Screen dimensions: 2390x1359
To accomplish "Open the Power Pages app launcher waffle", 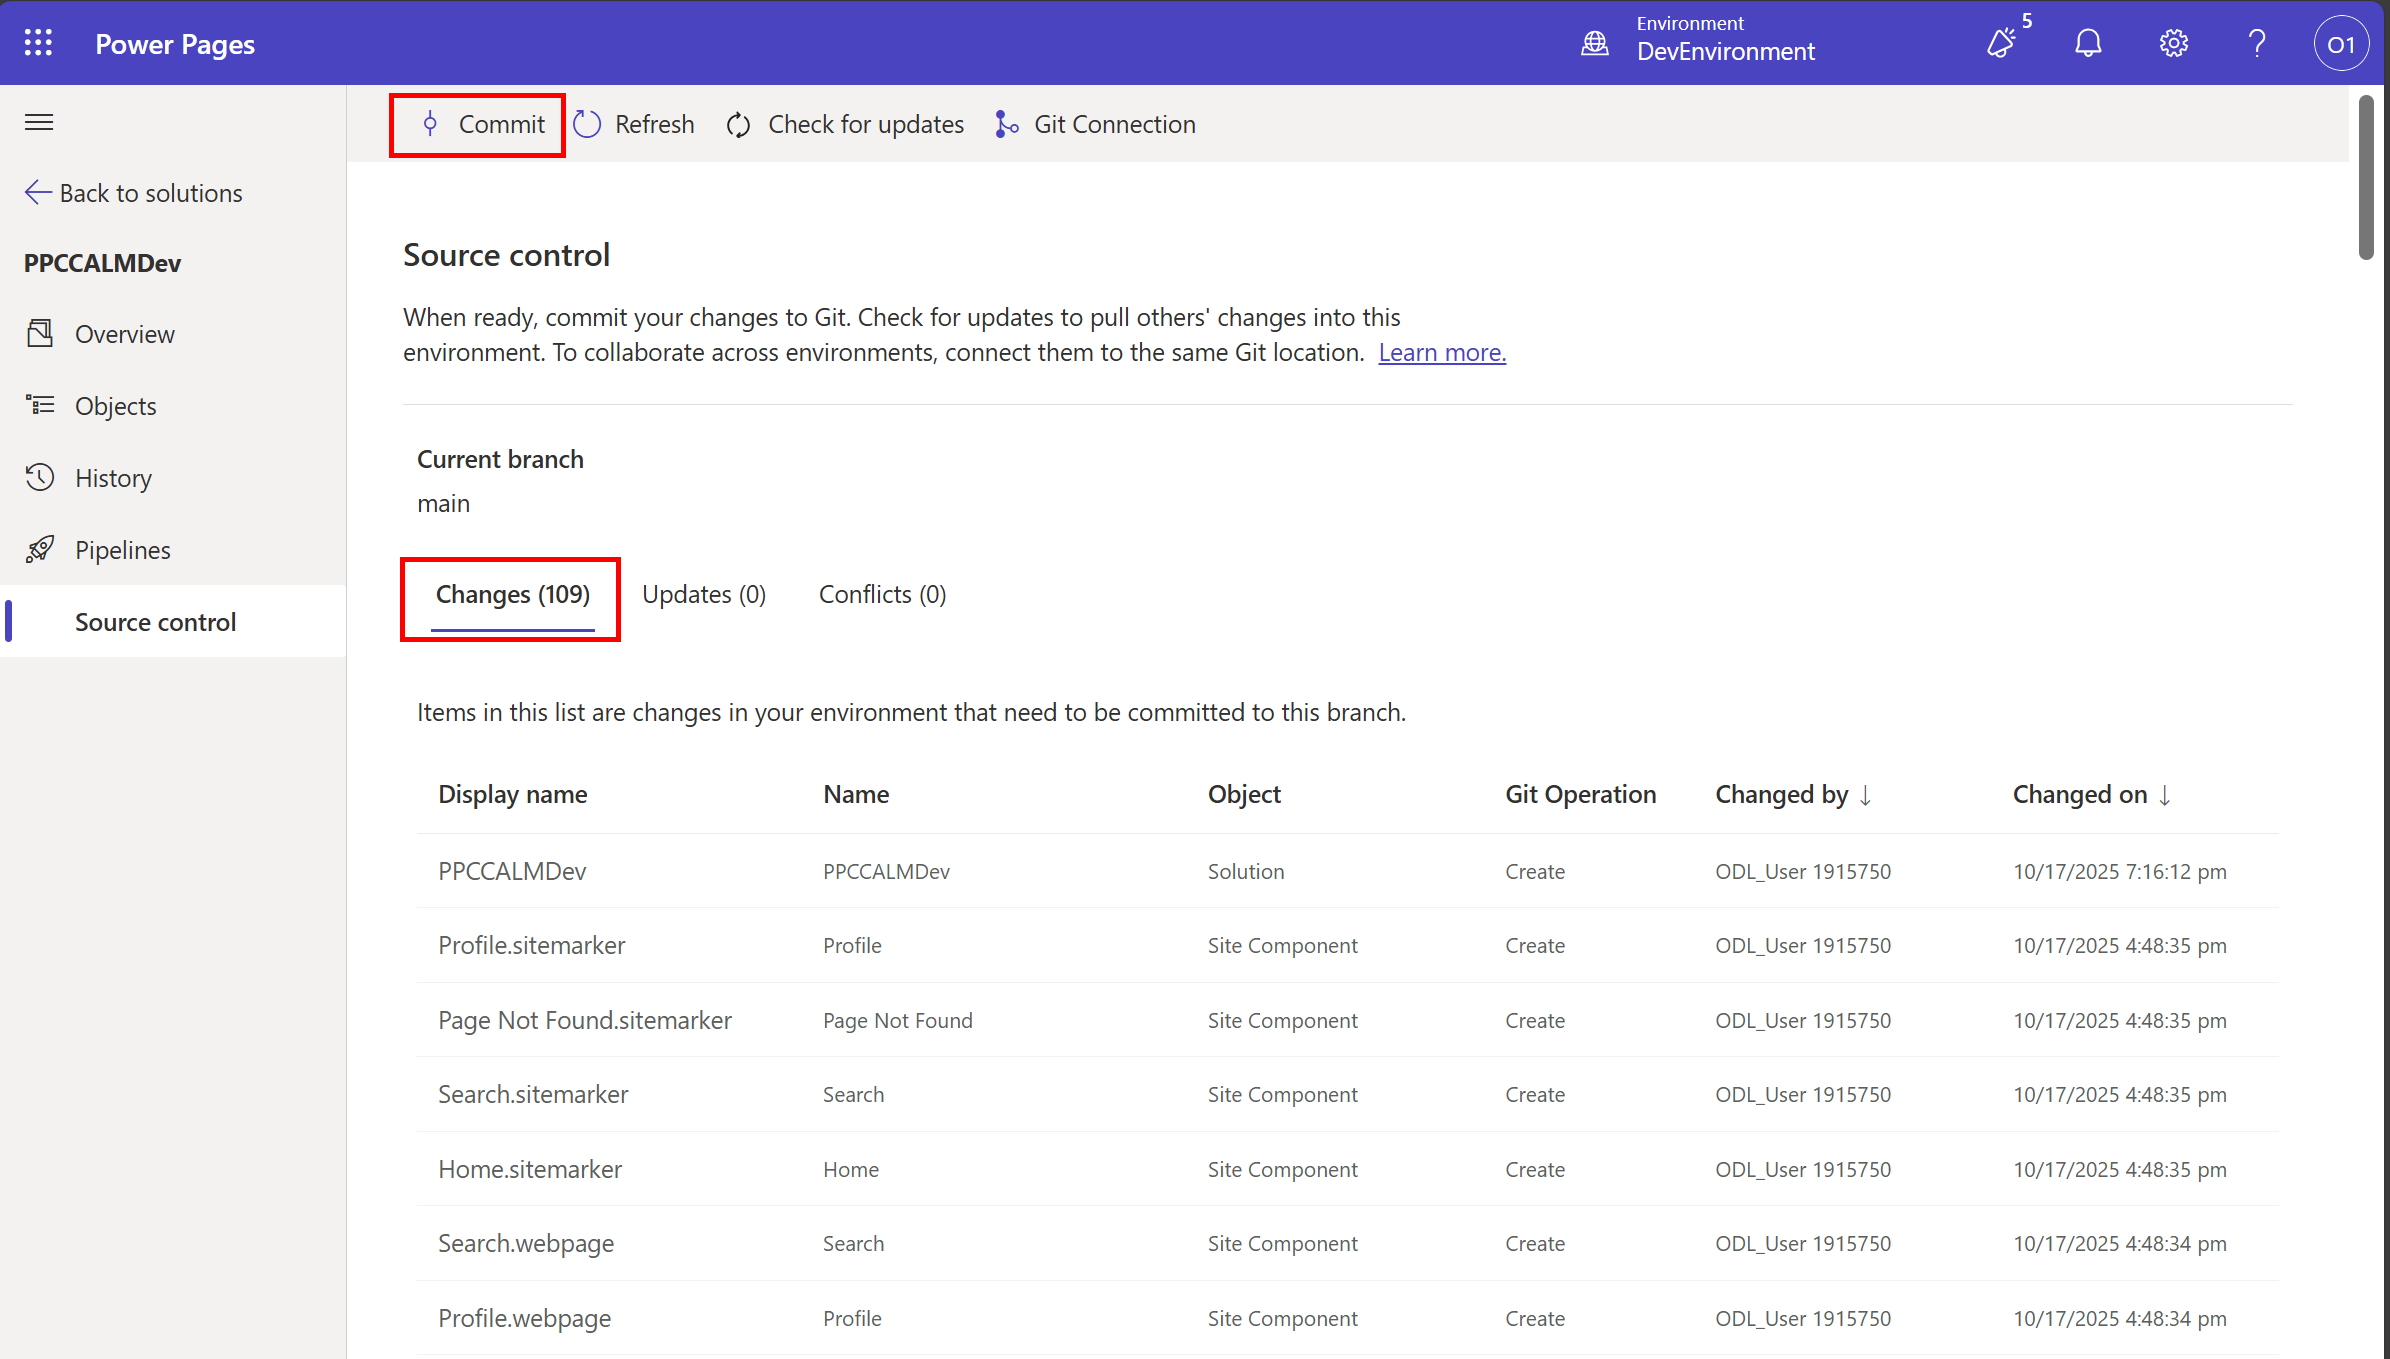I will 38,42.
